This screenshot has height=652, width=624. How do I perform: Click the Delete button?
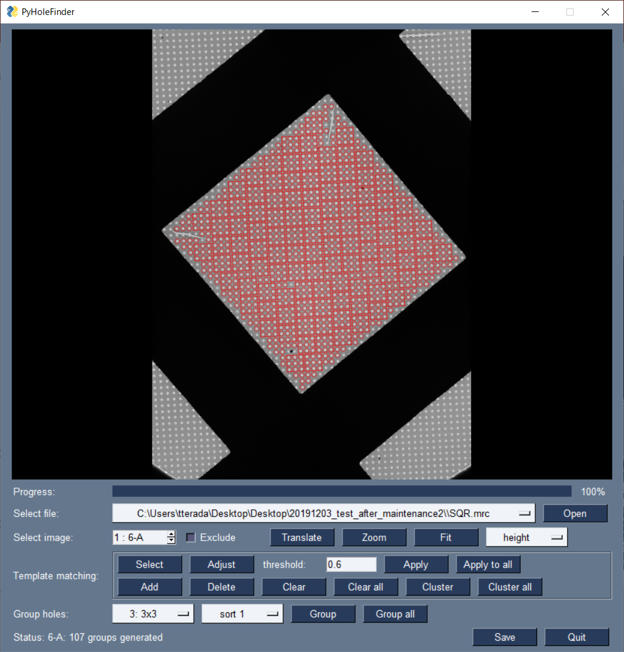pyautogui.click(x=222, y=587)
